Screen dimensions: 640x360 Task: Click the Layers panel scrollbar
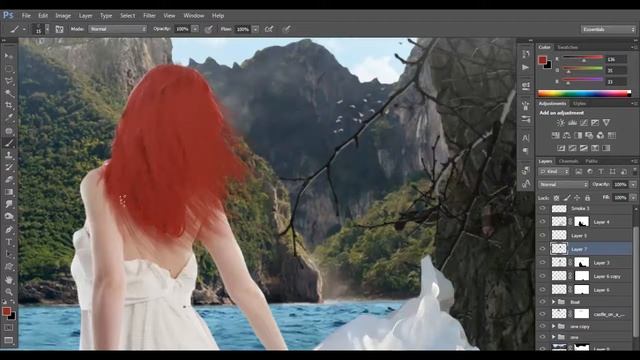click(x=636, y=282)
